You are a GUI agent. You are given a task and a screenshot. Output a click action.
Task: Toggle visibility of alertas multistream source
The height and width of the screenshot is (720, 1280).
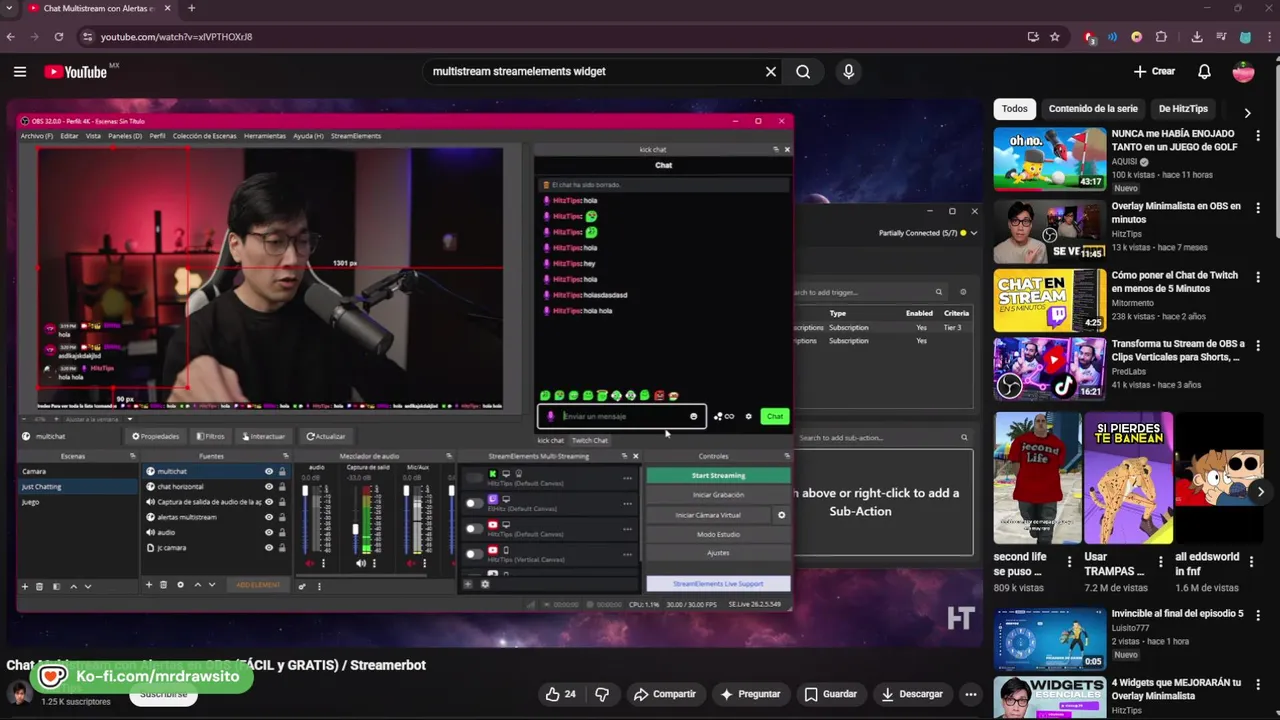coord(268,517)
